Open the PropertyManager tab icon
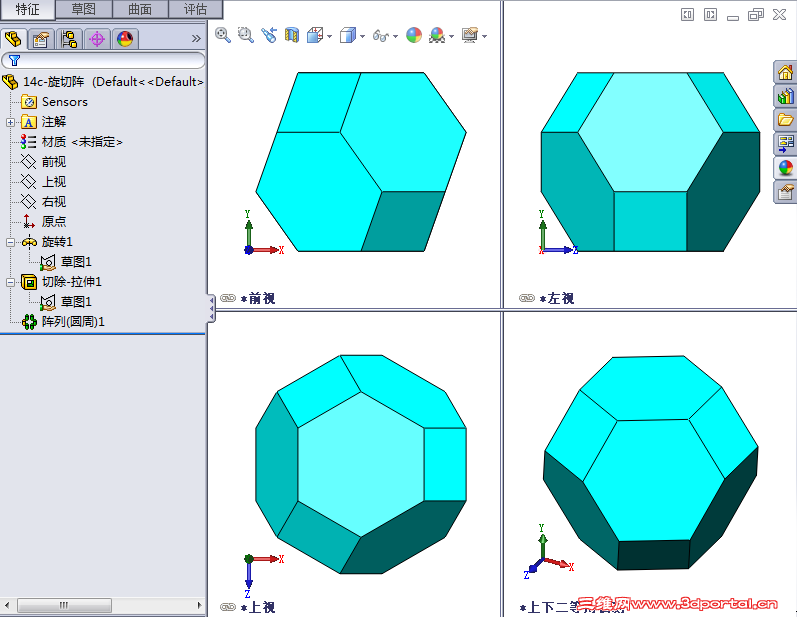The width and height of the screenshot is (797, 617). pyautogui.click(x=41, y=39)
